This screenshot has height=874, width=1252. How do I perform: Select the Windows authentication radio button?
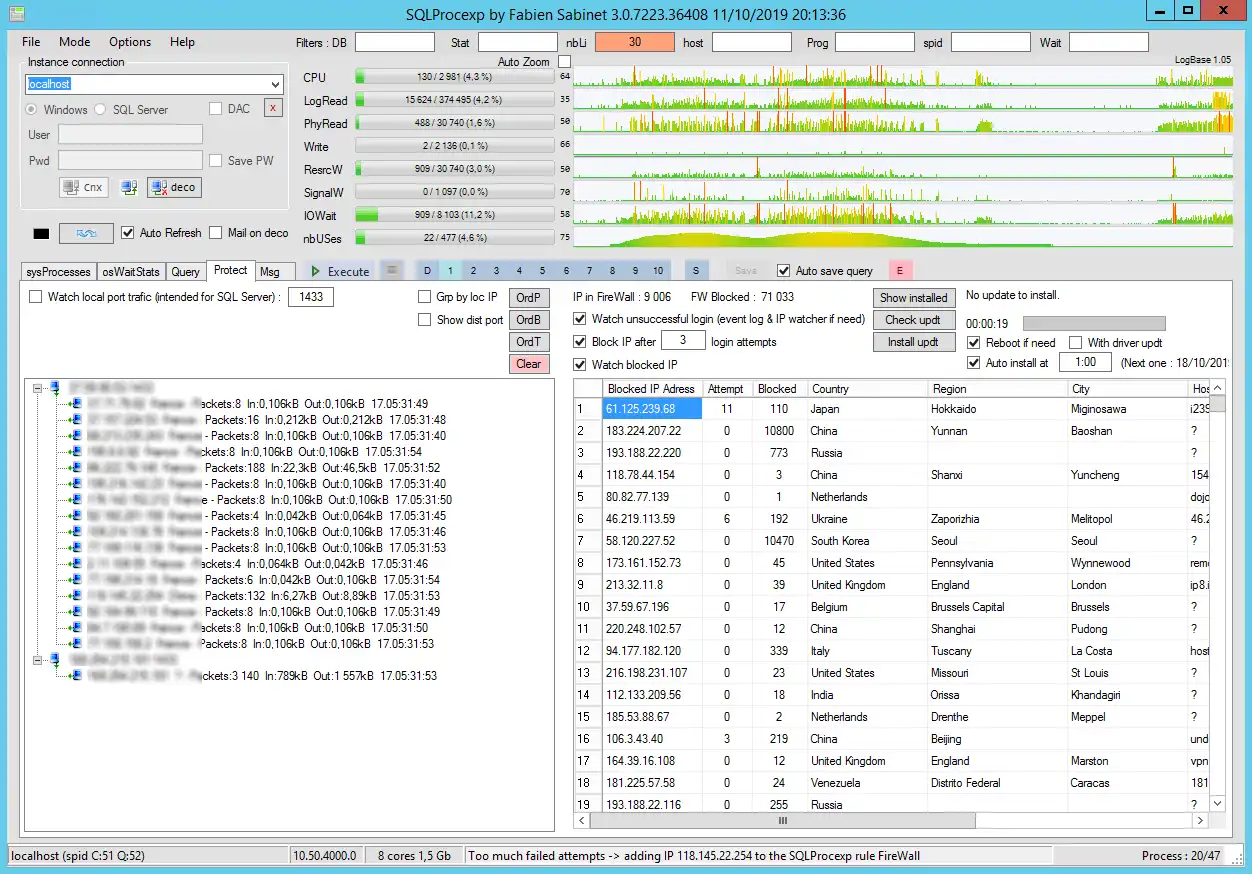32,109
